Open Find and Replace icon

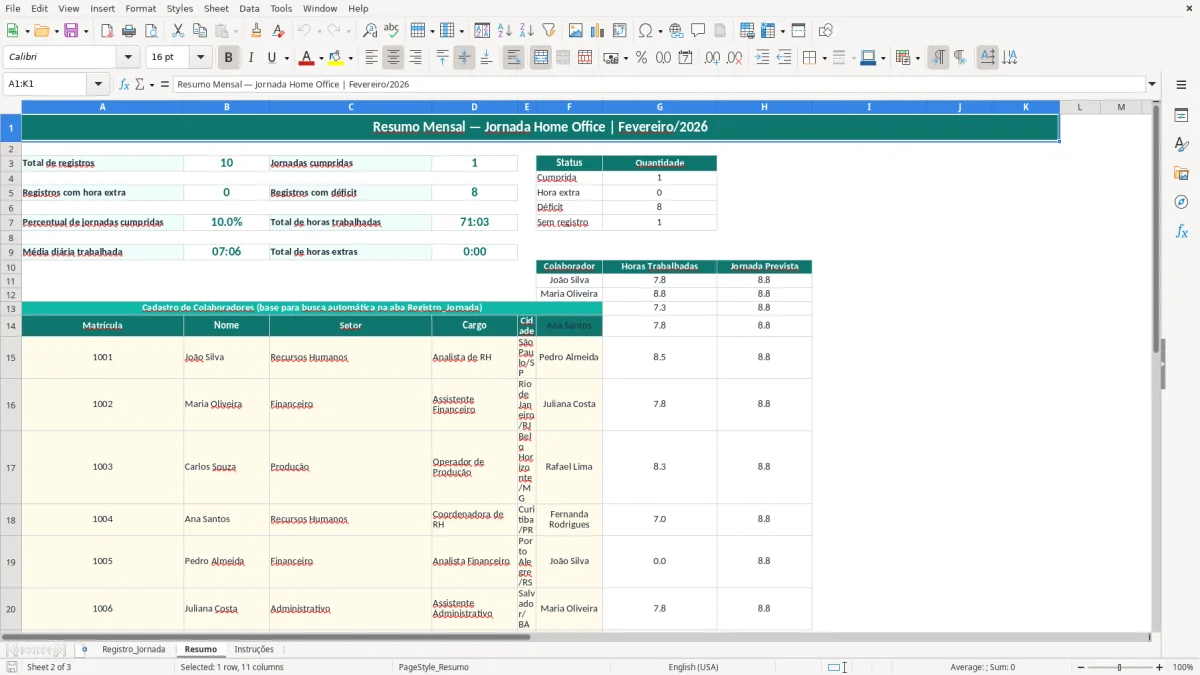[370, 31]
